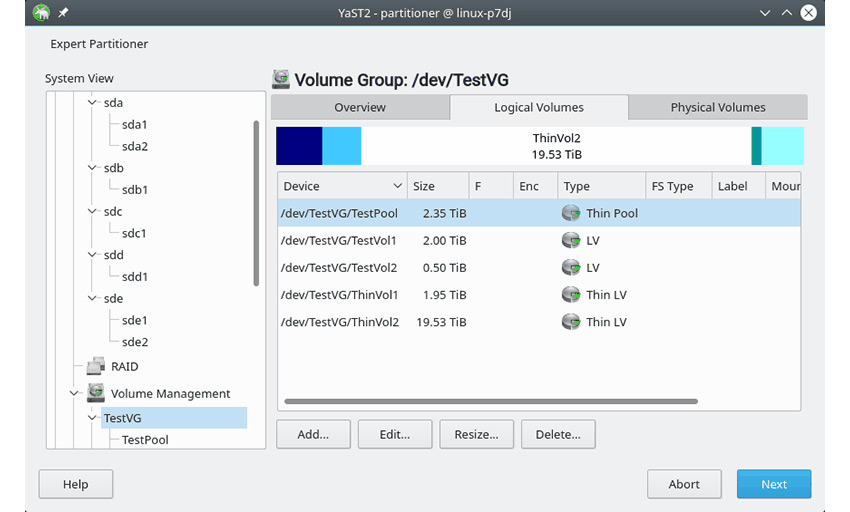Click the pin icon in title bar

63,14
